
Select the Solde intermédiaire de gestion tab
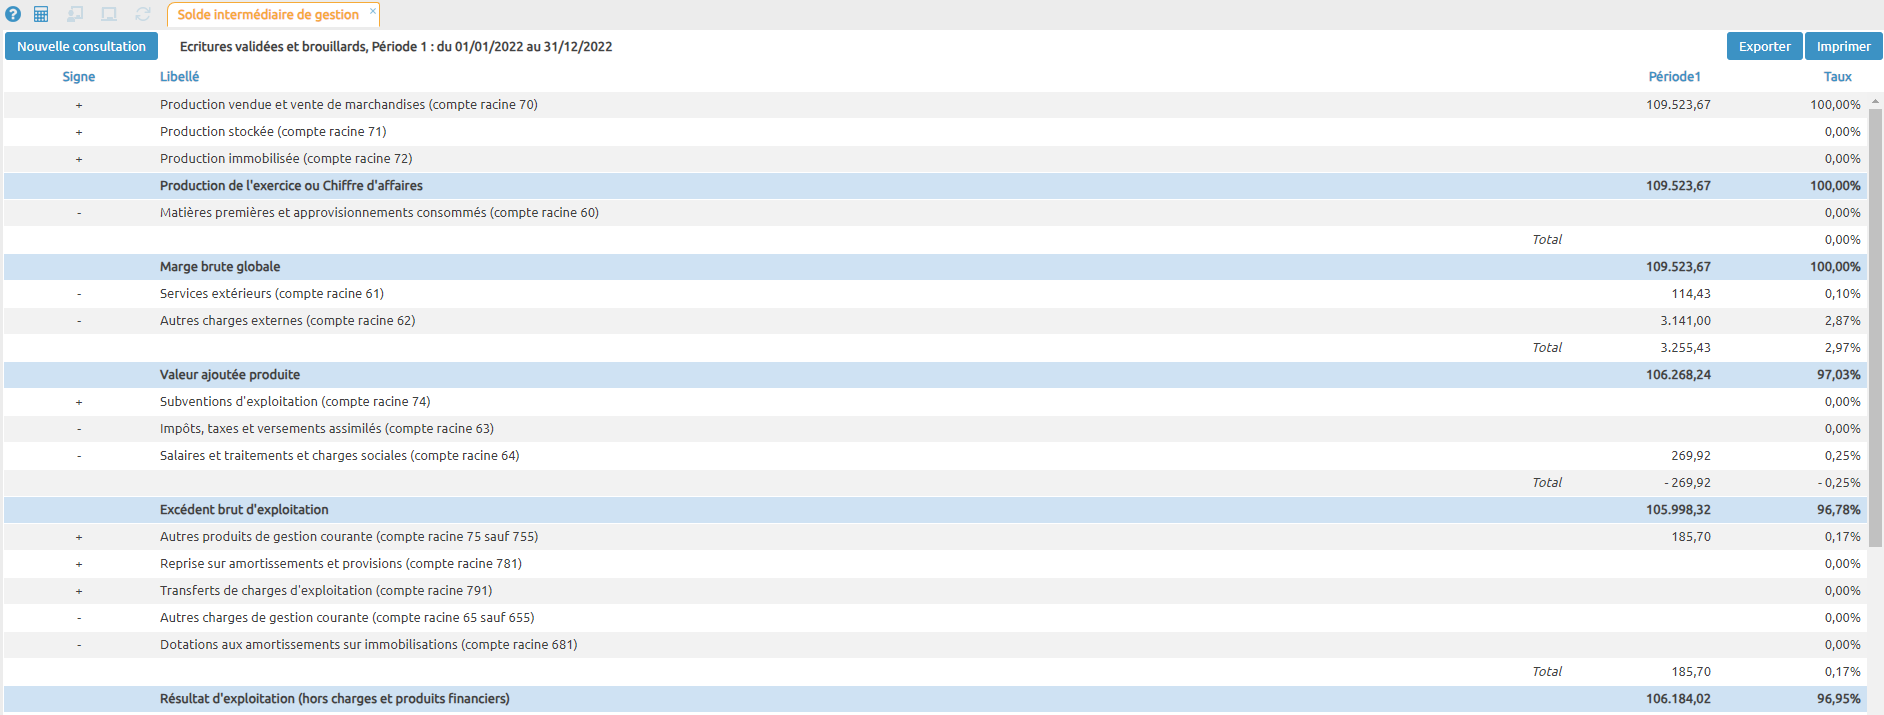point(267,15)
